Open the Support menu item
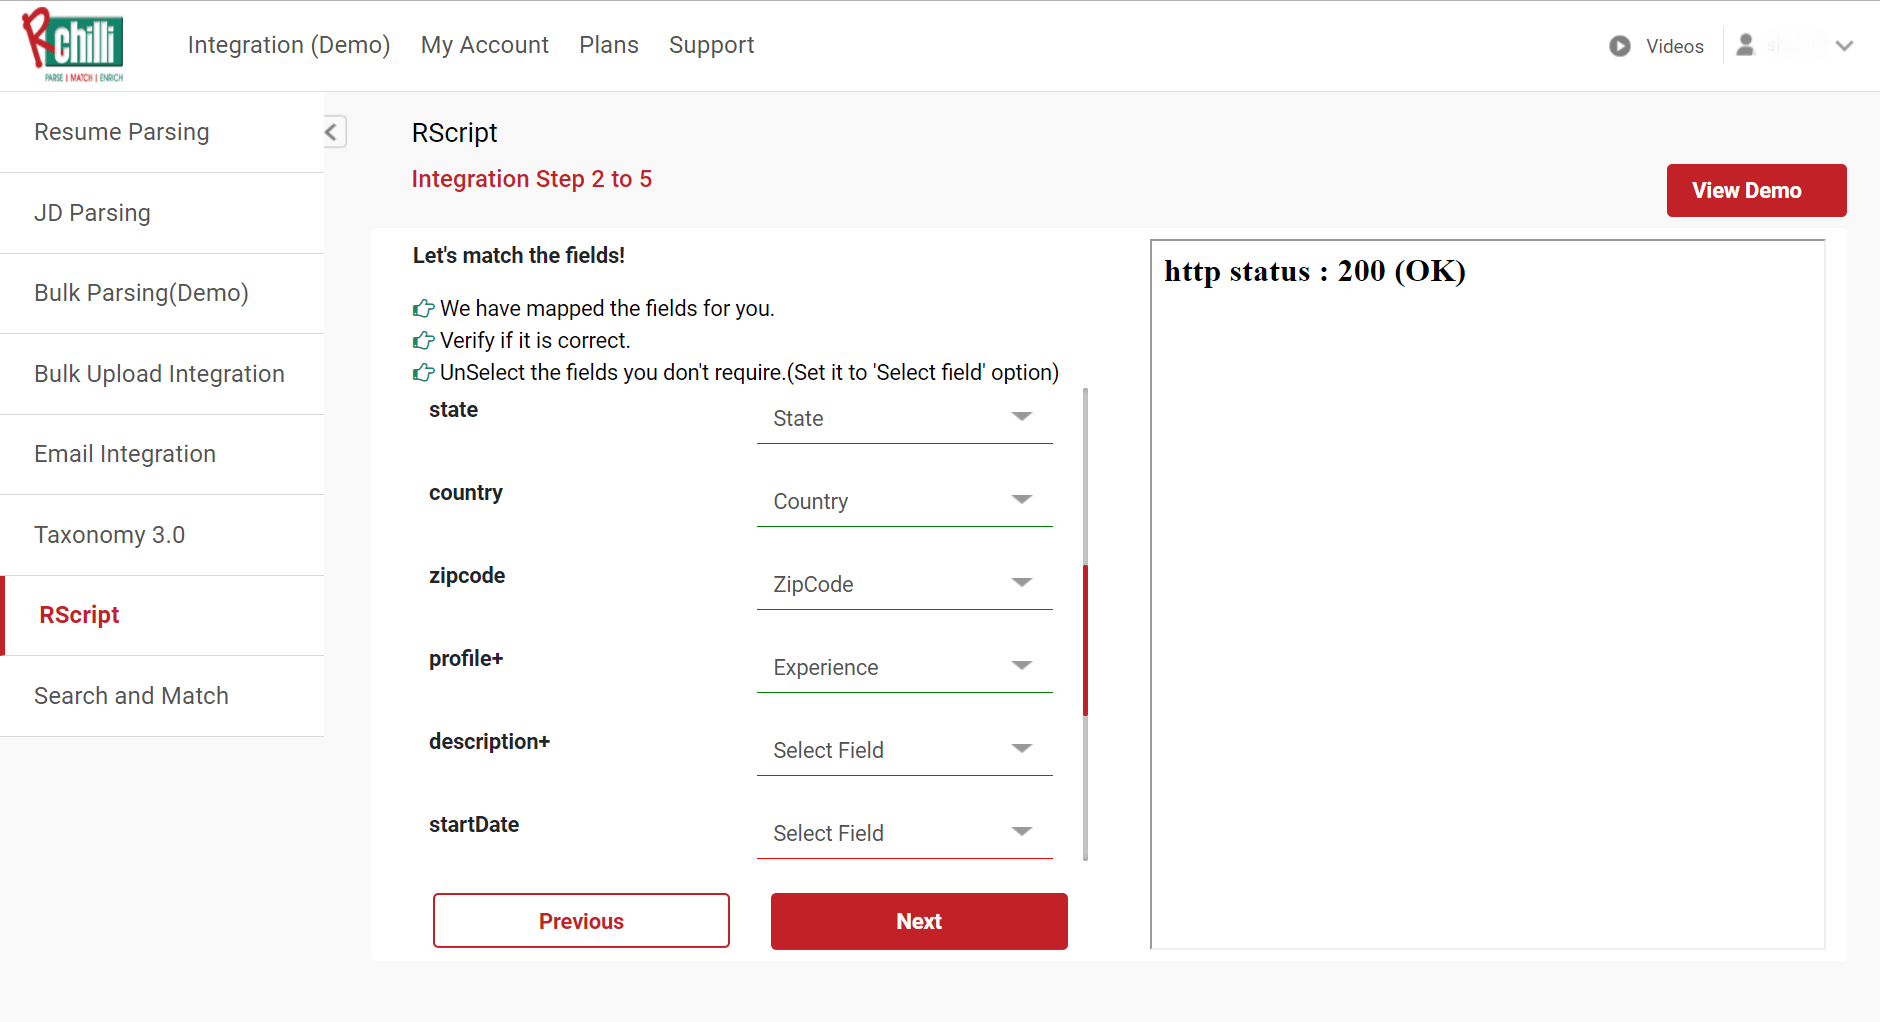The width and height of the screenshot is (1880, 1022). pyautogui.click(x=712, y=45)
